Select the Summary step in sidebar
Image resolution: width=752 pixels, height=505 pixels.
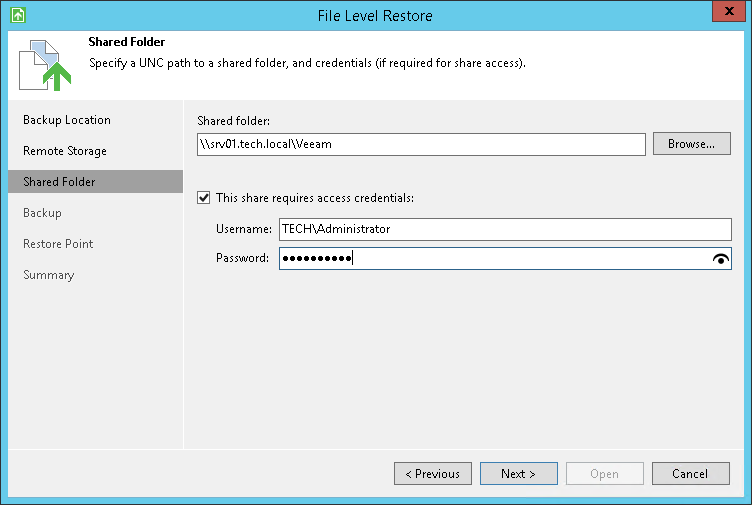click(x=49, y=275)
